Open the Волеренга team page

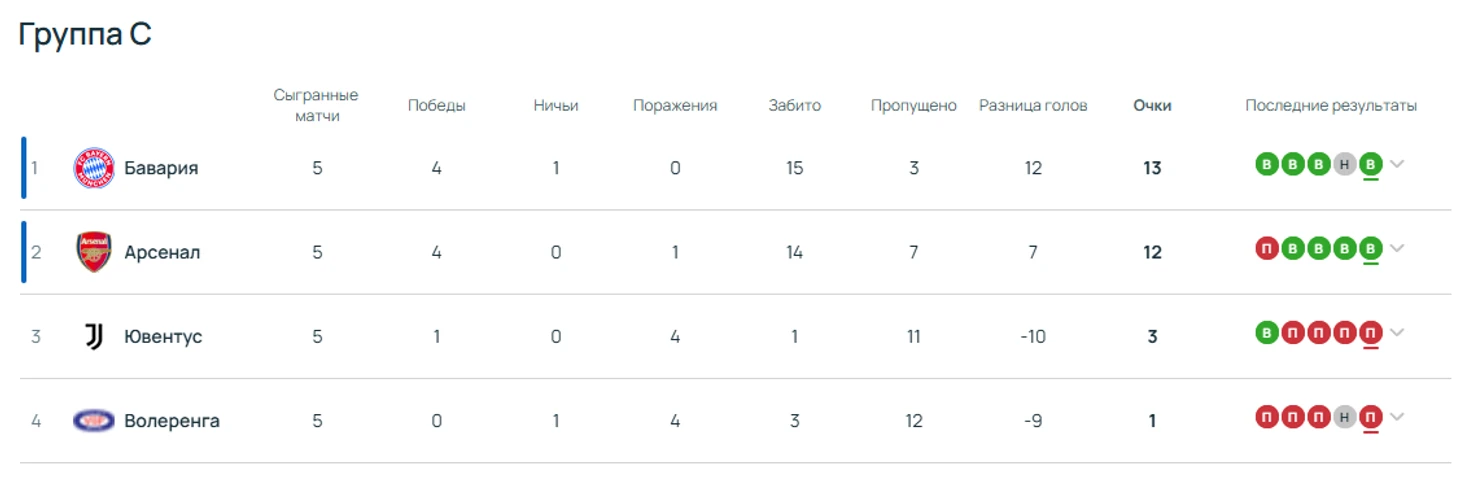172,420
